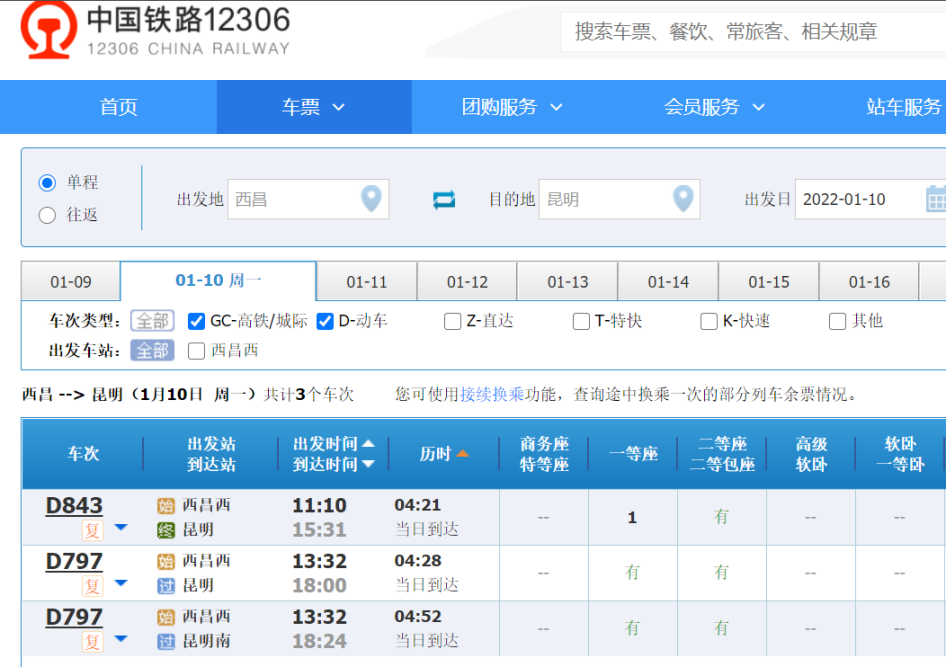This screenshot has width=946, height=667.
Task: Enable the Z-直达 train type checkbox
Action: point(453,321)
